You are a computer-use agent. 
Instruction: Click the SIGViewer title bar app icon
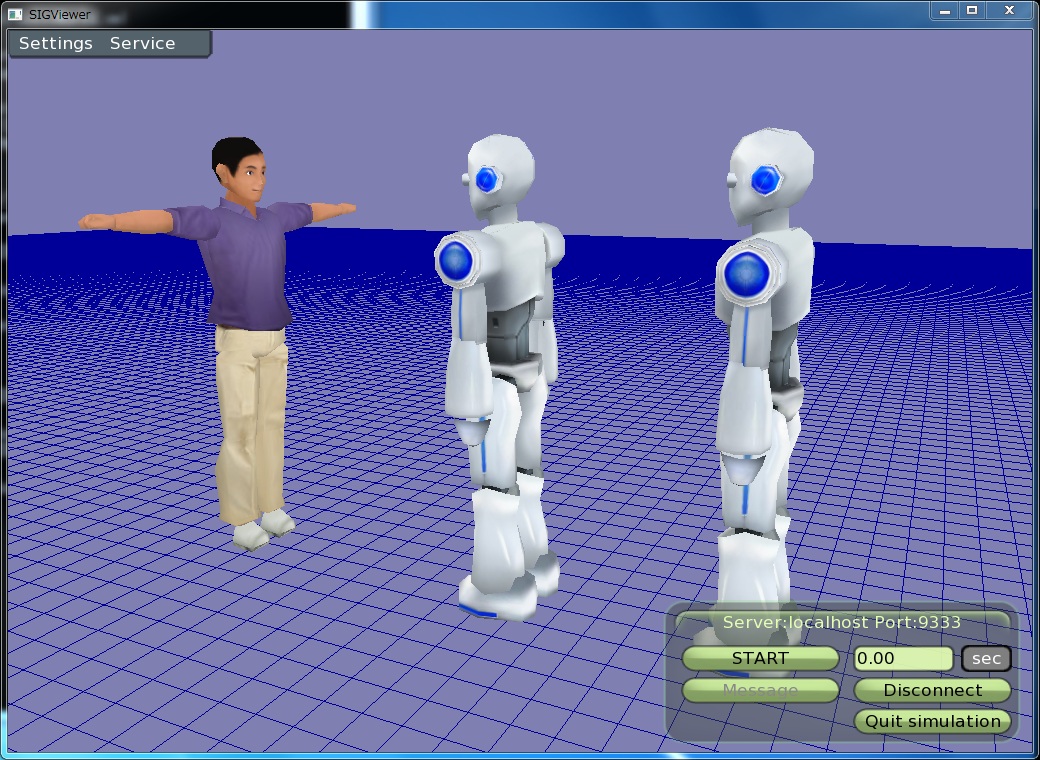(15, 14)
